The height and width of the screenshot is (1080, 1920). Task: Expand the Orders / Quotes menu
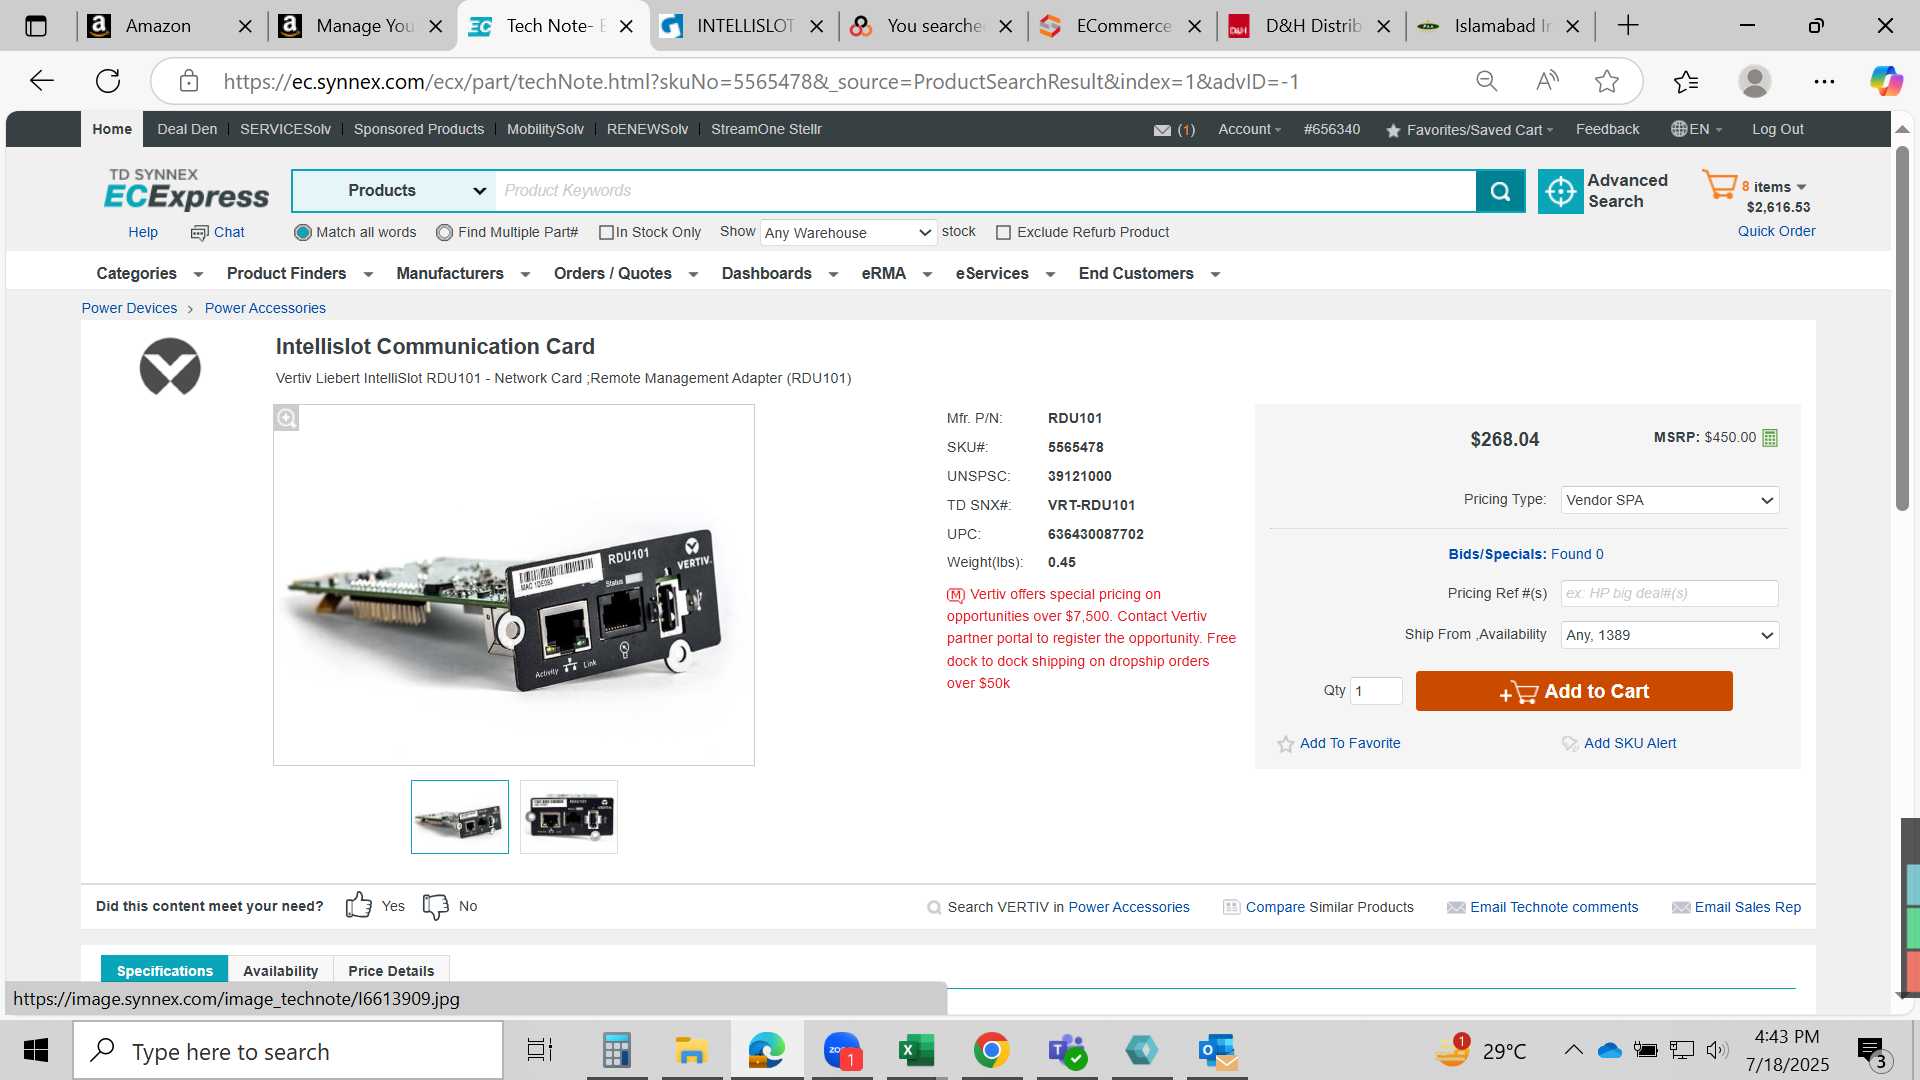point(625,274)
